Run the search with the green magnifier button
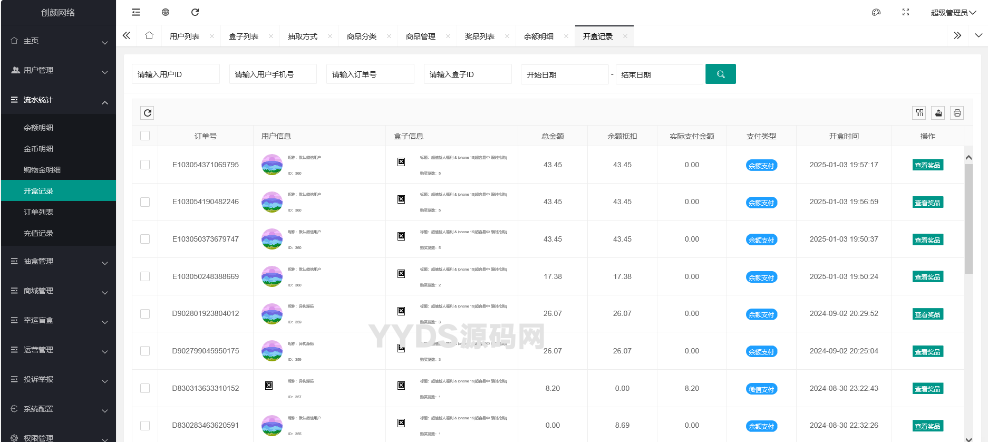The image size is (988, 442). 721,74
